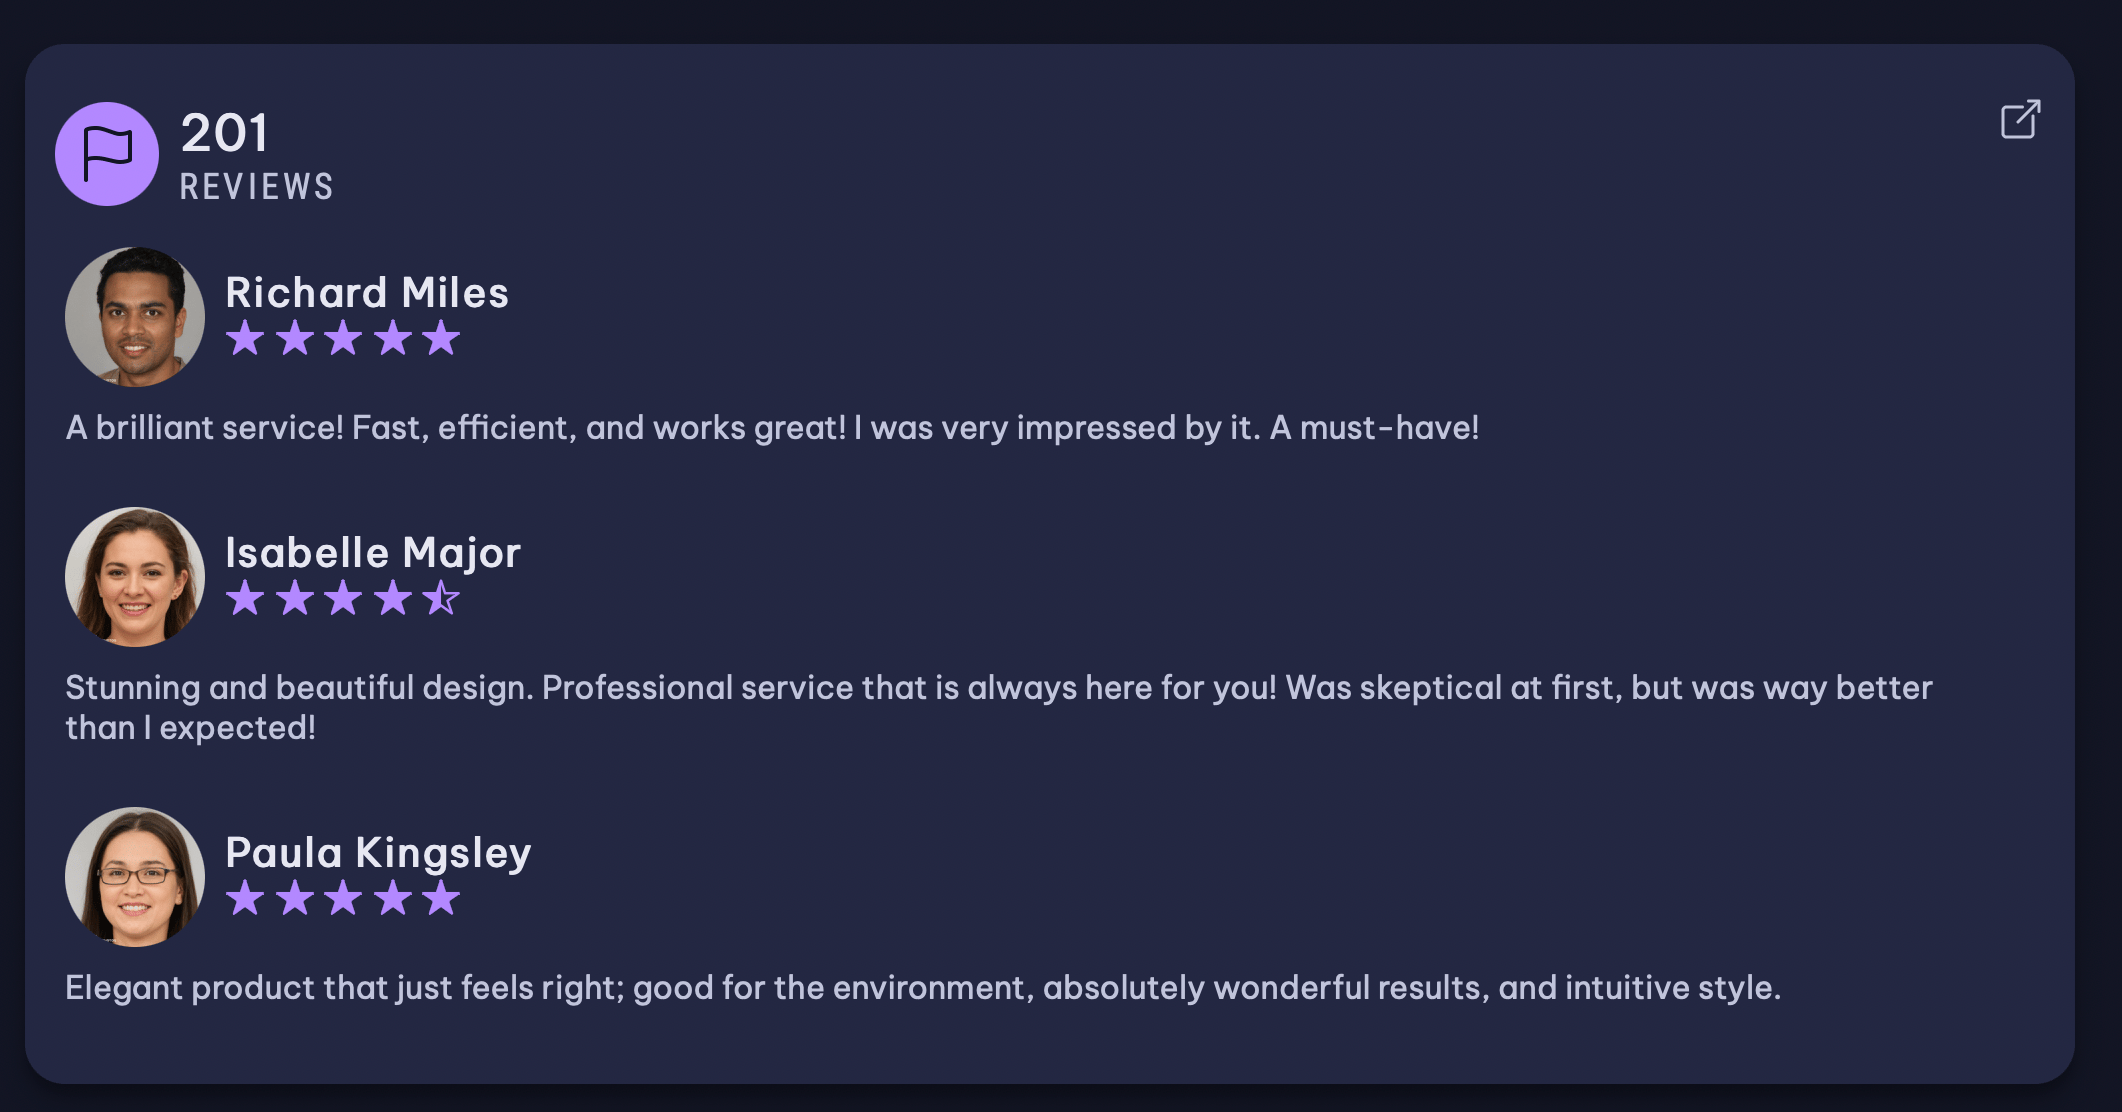The height and width of the screenshot is (1112, 2122).
Task: Click the REVIEWS label
Action: [x=257, y=187]
